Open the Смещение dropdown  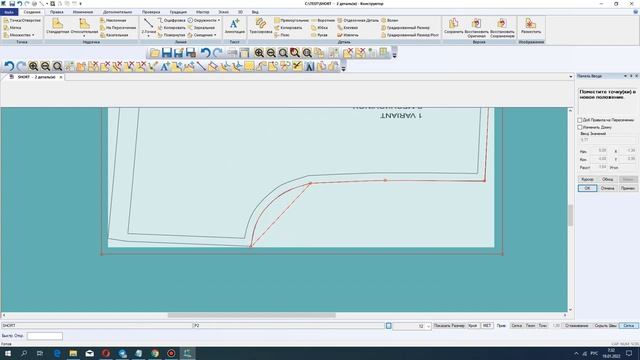click(215, 35)
